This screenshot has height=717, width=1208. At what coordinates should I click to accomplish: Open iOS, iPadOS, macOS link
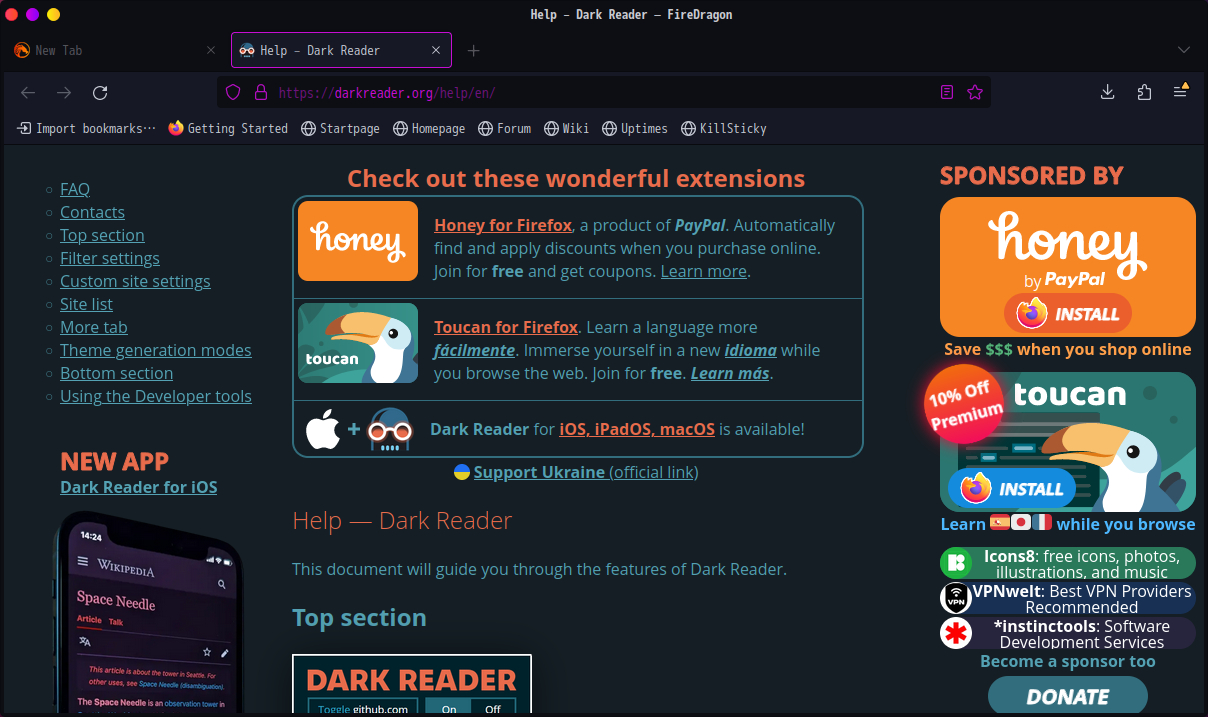[637, 429]
